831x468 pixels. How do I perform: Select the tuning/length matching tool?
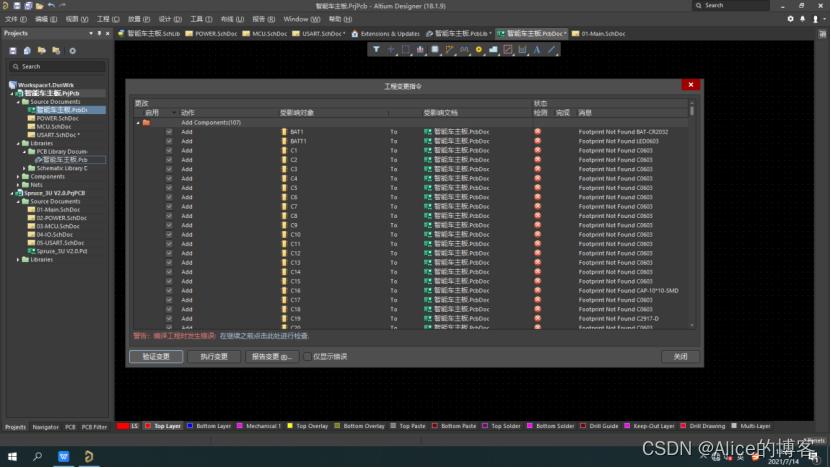[464, 49]
